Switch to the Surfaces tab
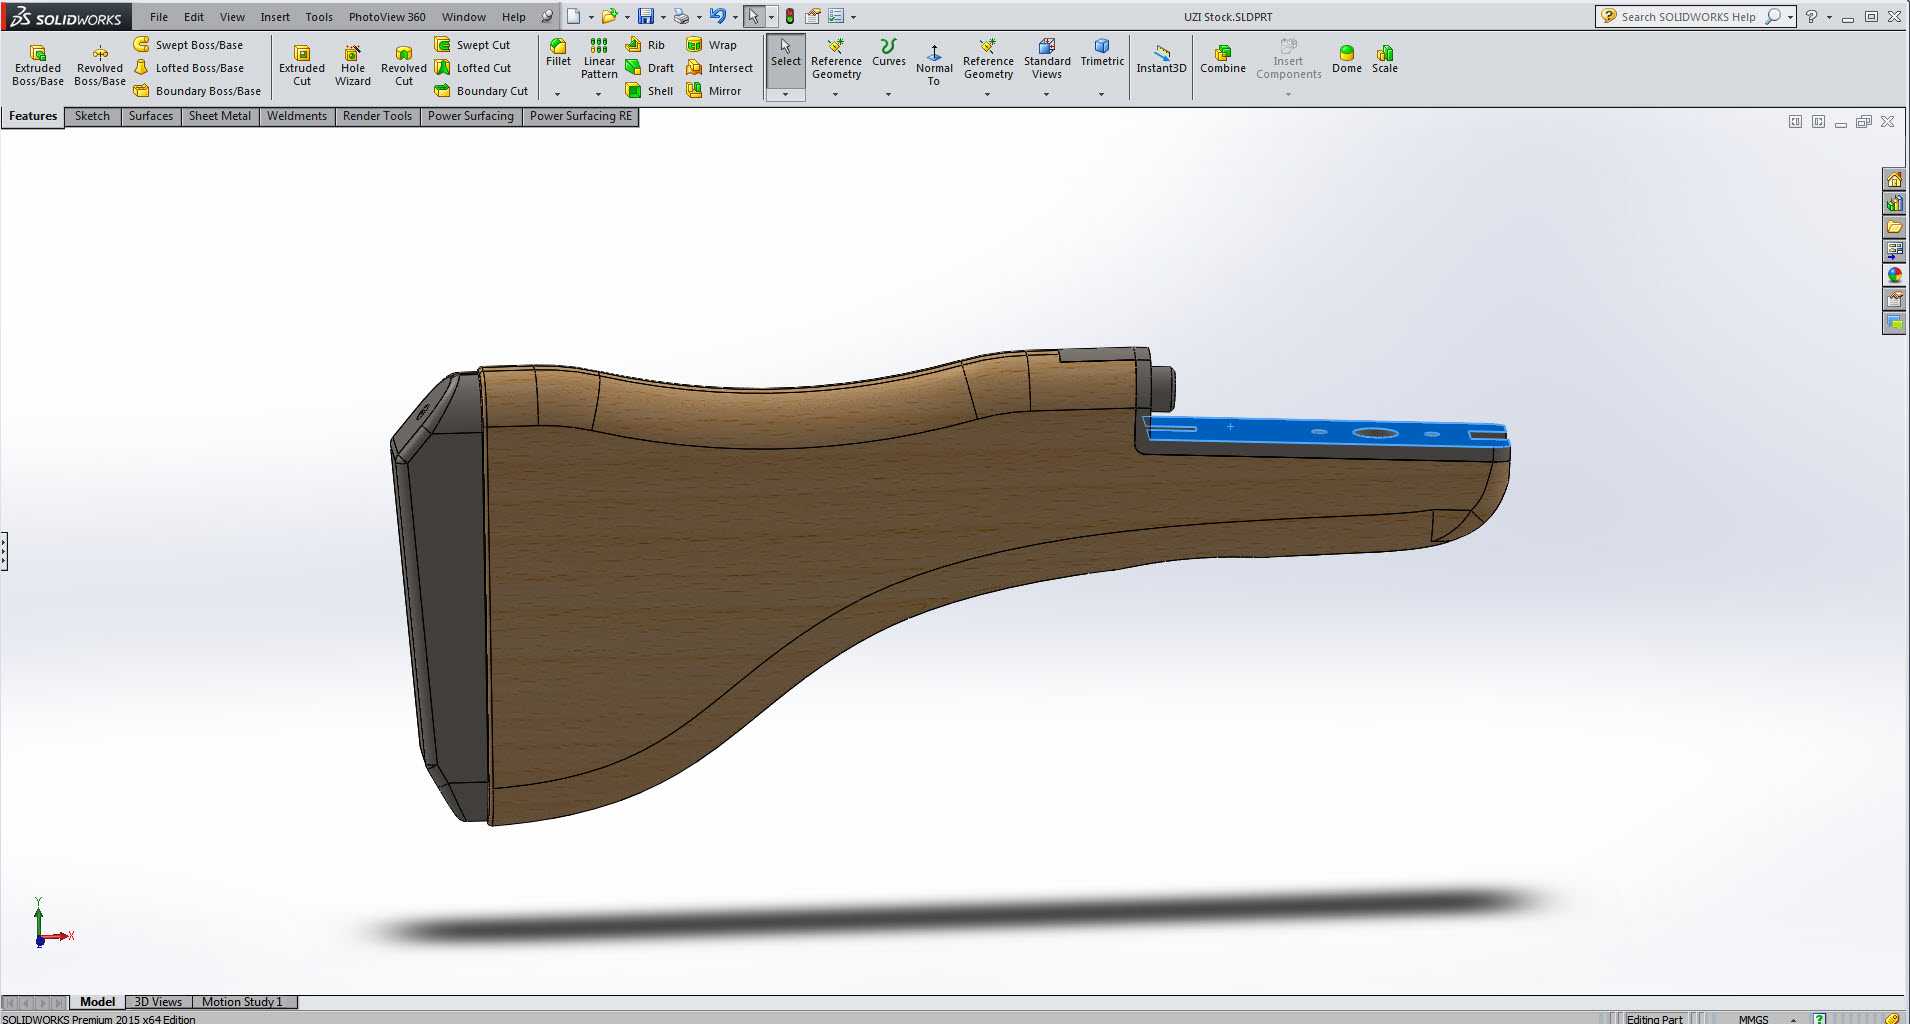 click(151, 116)
